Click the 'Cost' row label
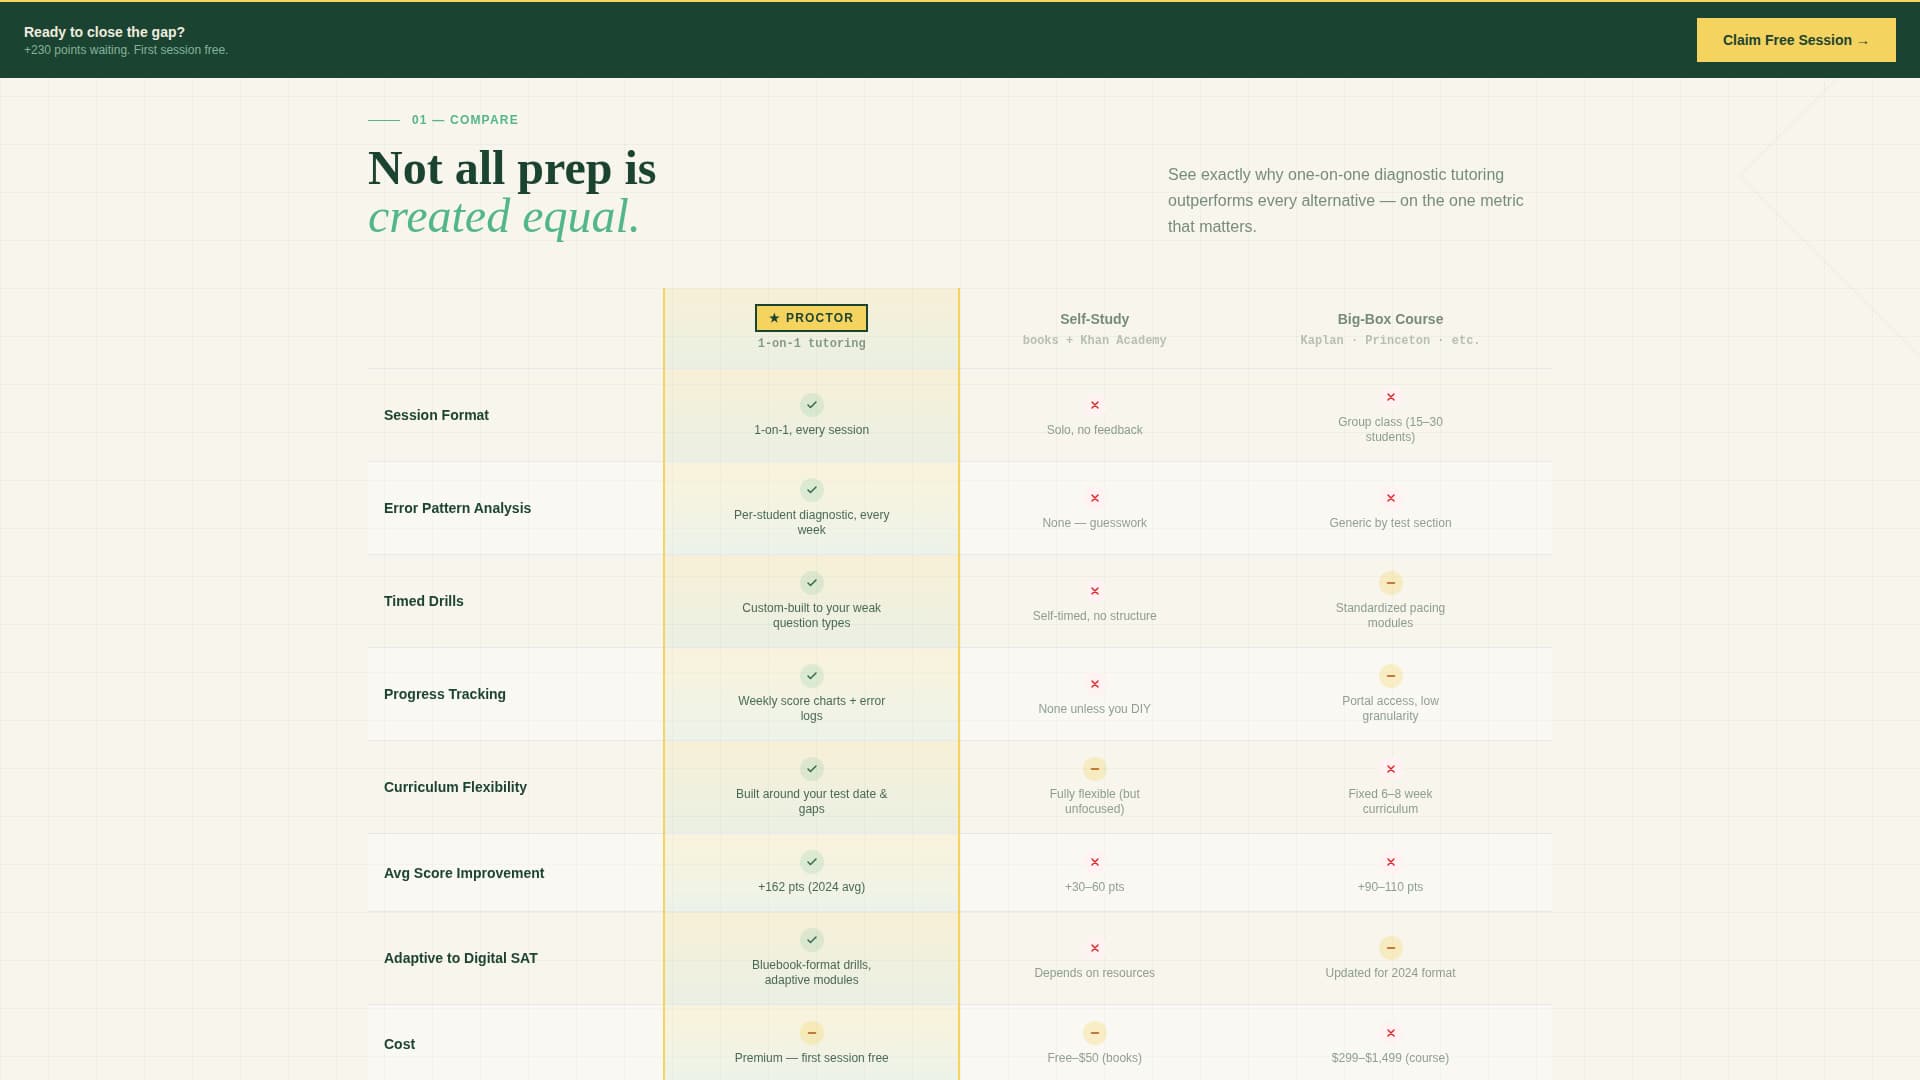Viewport: 1920px width, 1080px height. pos(399,1044)
